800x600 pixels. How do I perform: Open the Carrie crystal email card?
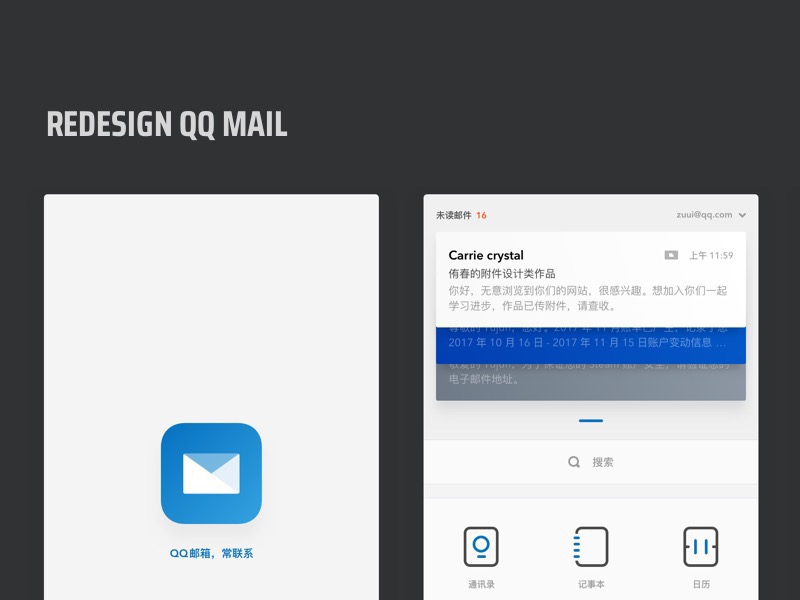590,280
